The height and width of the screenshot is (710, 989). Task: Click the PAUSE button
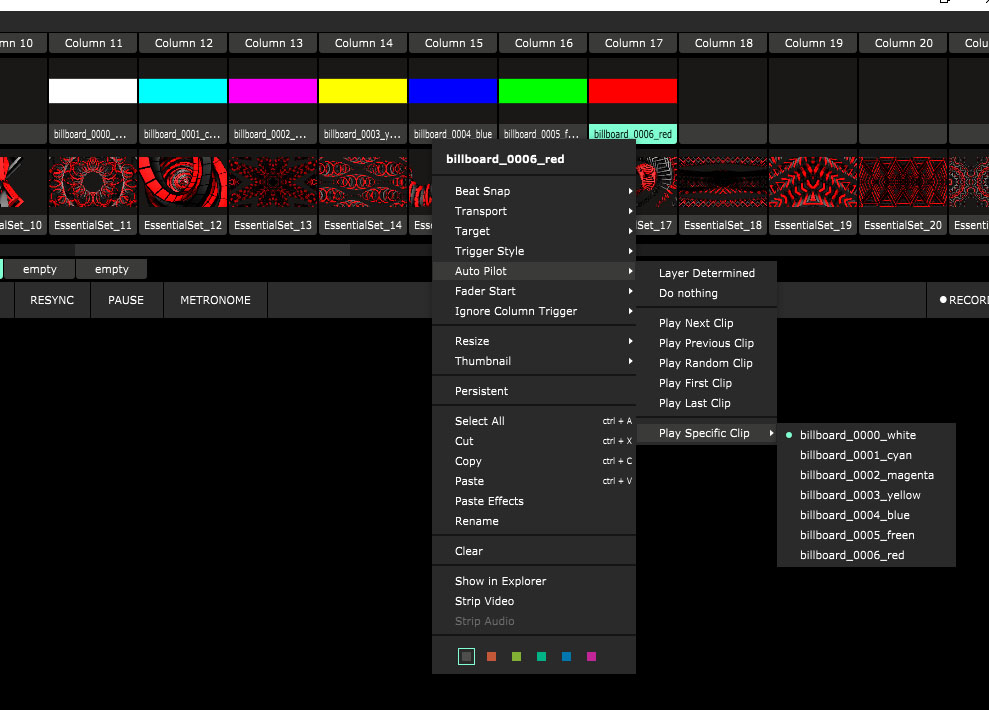pos(126,300)
